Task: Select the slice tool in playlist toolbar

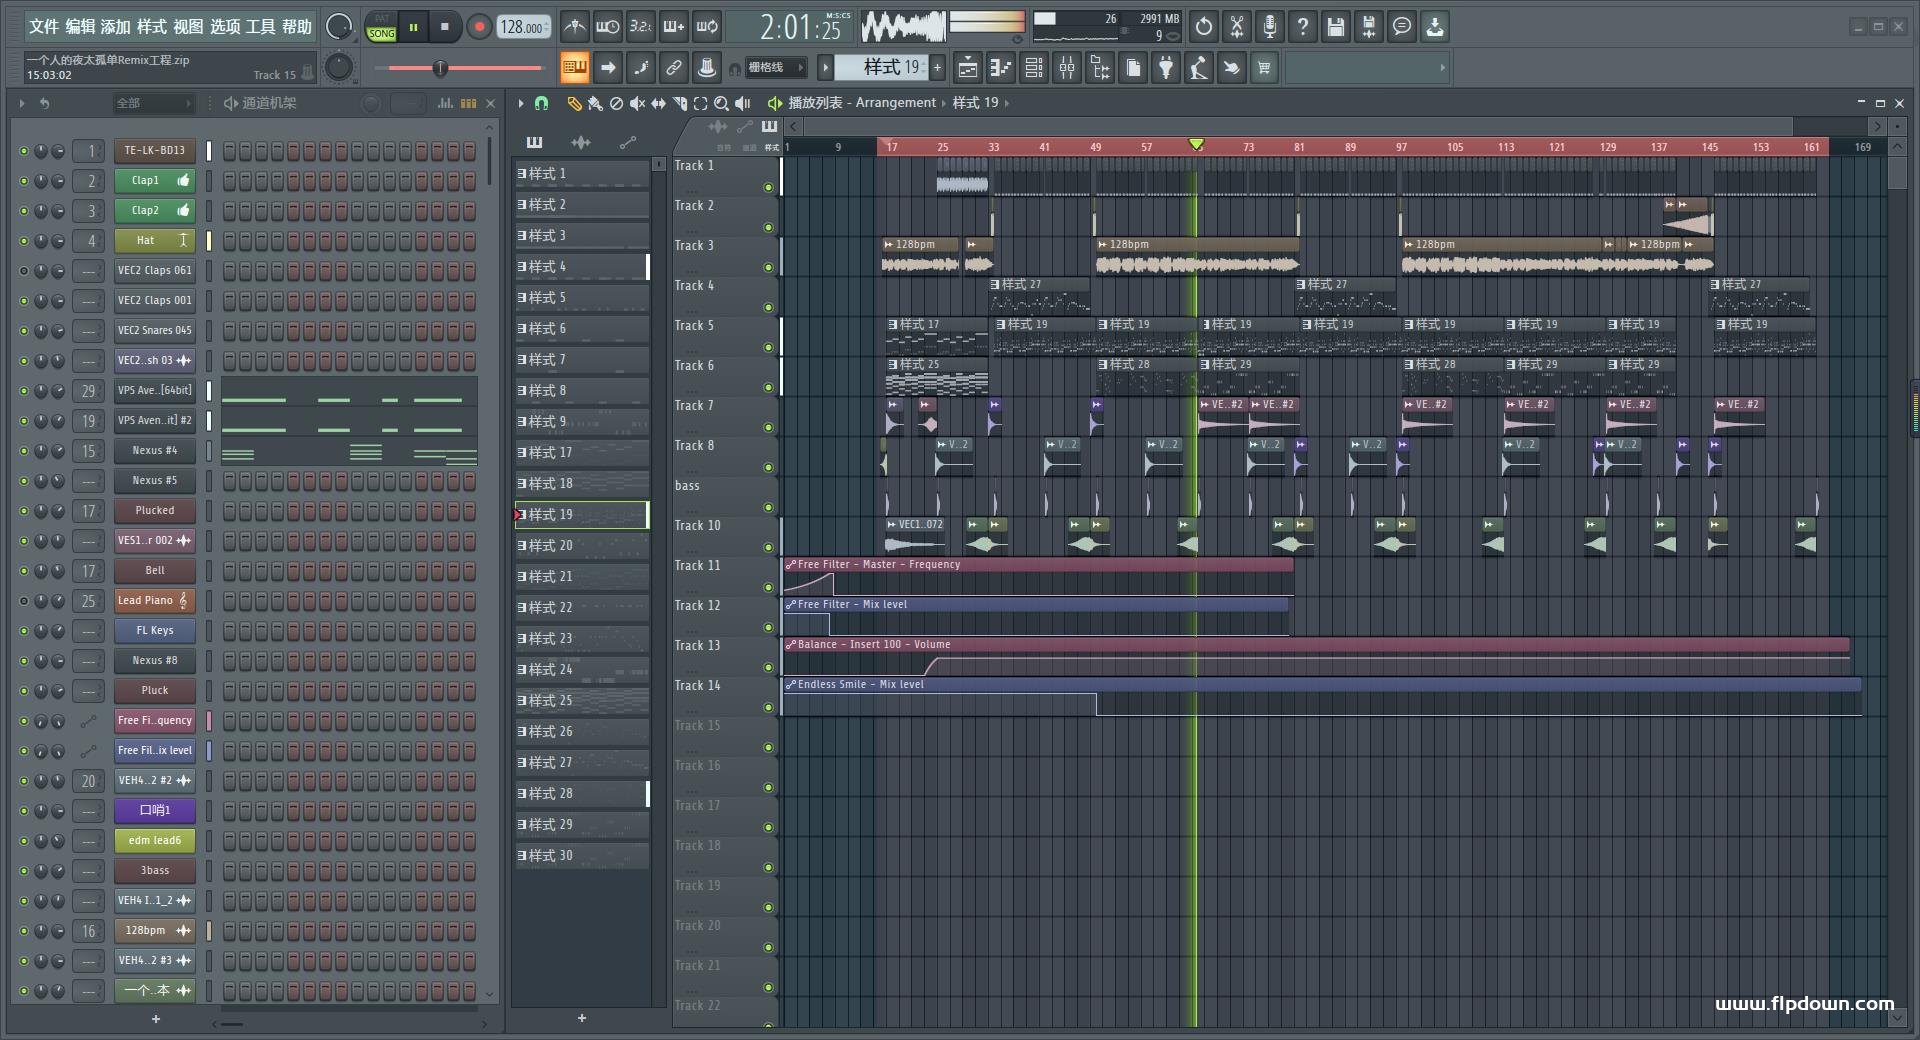Action: coord(679,103)
